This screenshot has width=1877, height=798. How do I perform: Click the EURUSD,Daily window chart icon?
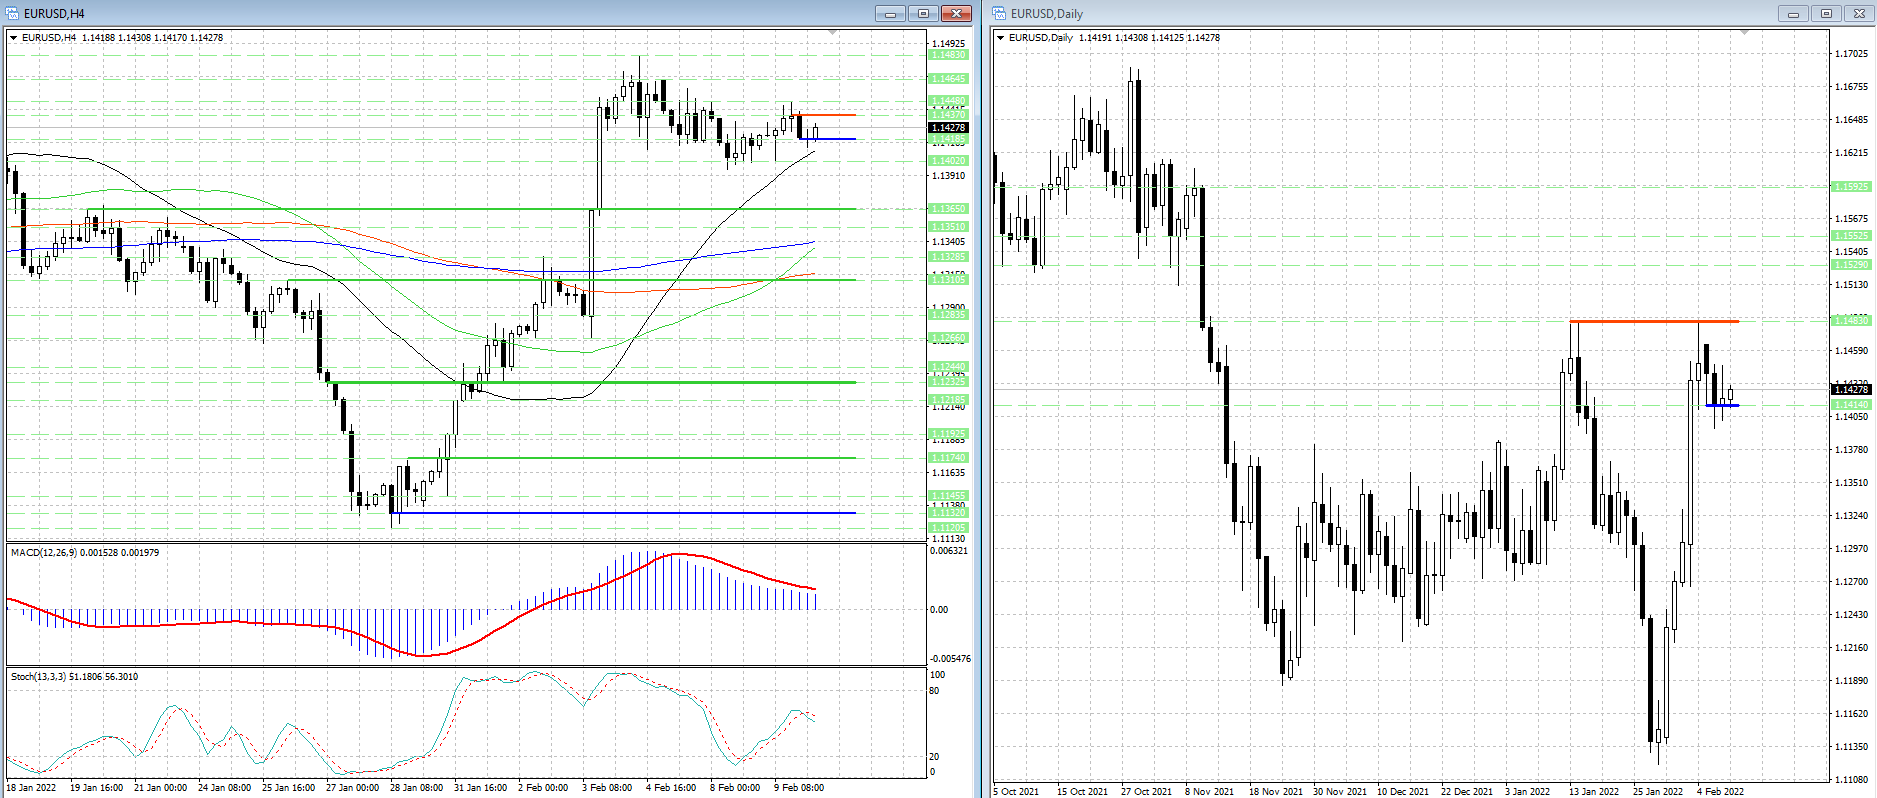pyautogui.click(x=1000, y=13)
